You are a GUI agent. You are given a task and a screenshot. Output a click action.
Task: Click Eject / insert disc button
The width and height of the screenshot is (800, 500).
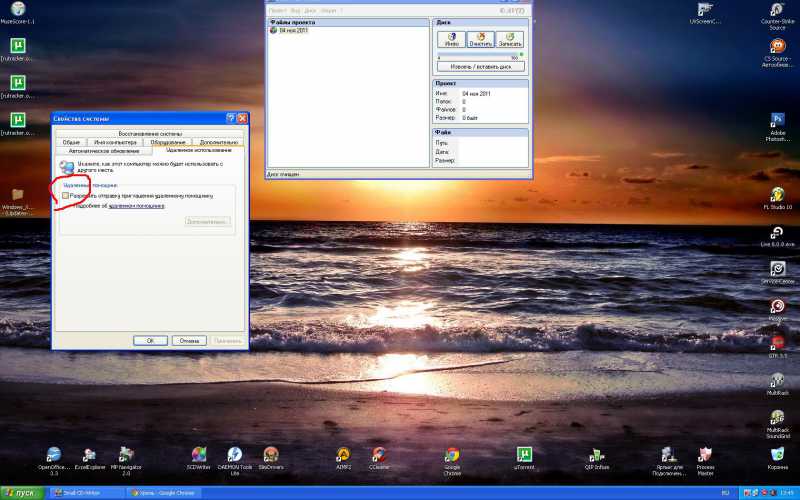click(481, 66)
